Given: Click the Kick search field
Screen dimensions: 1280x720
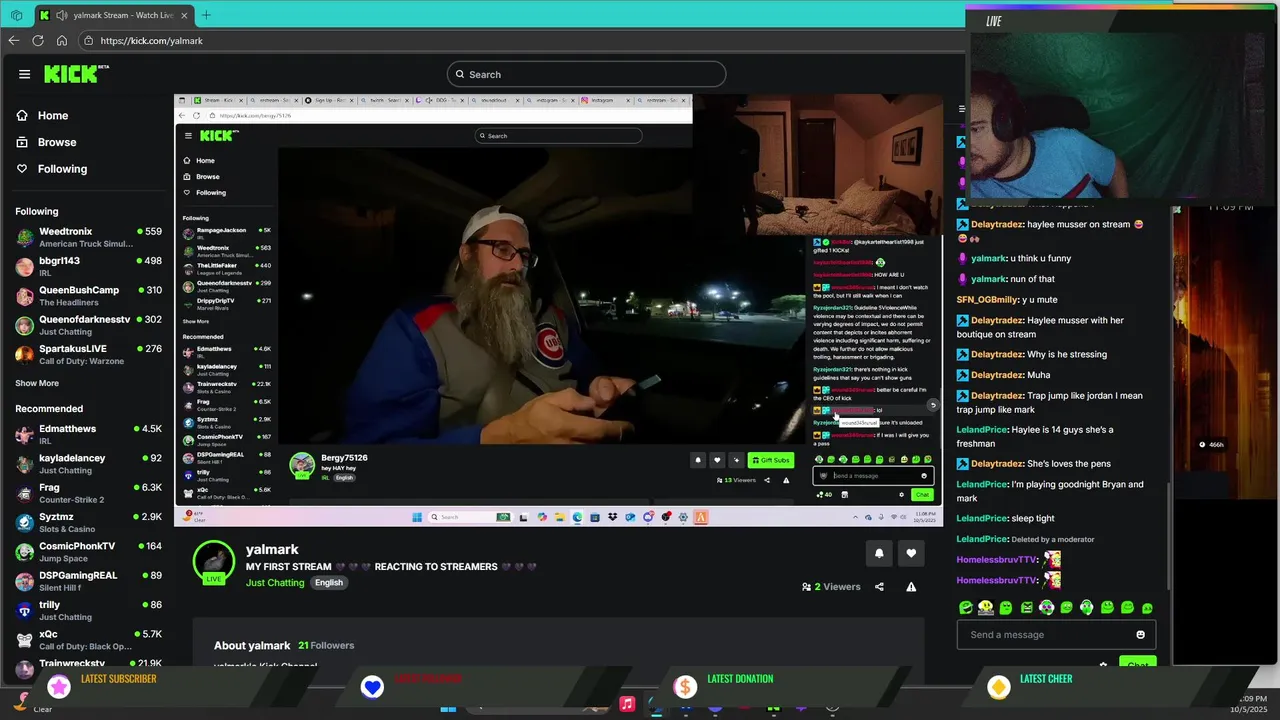Looking at the screenshot, I should [x=586, y=74].
